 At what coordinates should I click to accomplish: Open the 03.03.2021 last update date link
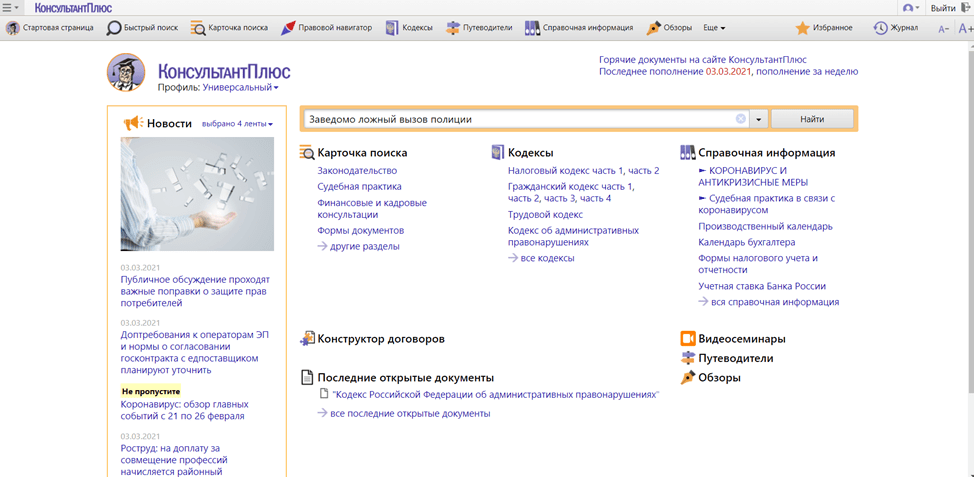[x=729, y=72]
